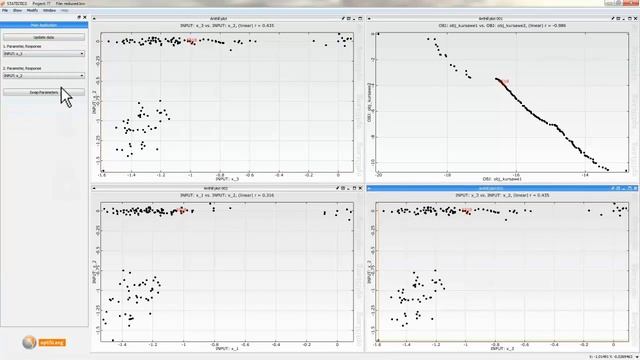Click the arrow menu icon of bottom-left anthill plot
Image resolution: width=640 pixels, height=360 pixels.
point(94,189)
